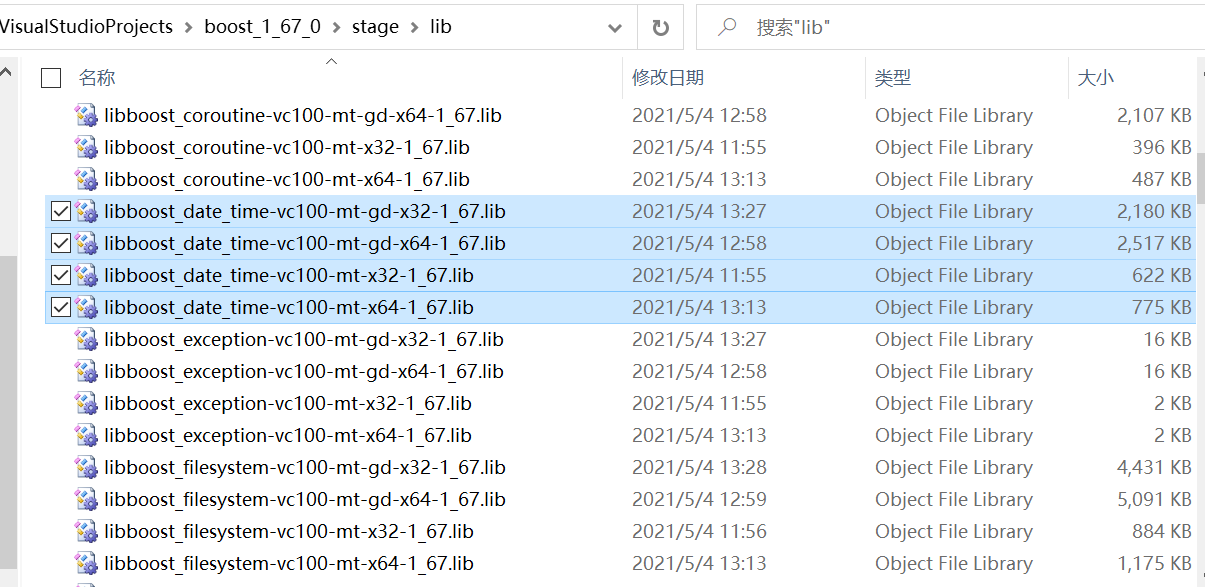The width and height of the screenshot is (1205, 587).
Task: Click the libboost_filesystem-vc100-mt-x64 file icon
Action: [x=87, y=563]
